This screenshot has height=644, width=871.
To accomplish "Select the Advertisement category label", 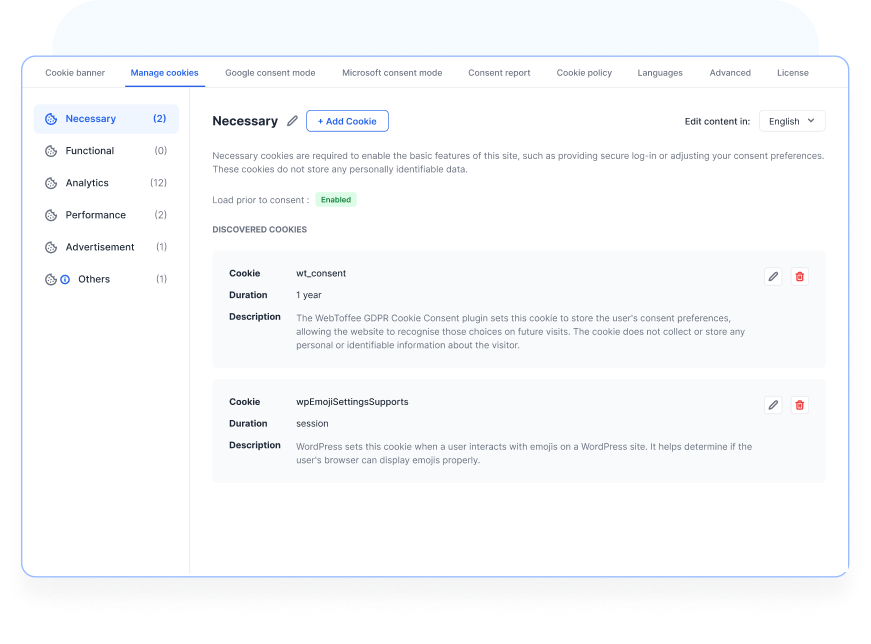I will pyautogui.click(x=100, y=247).
